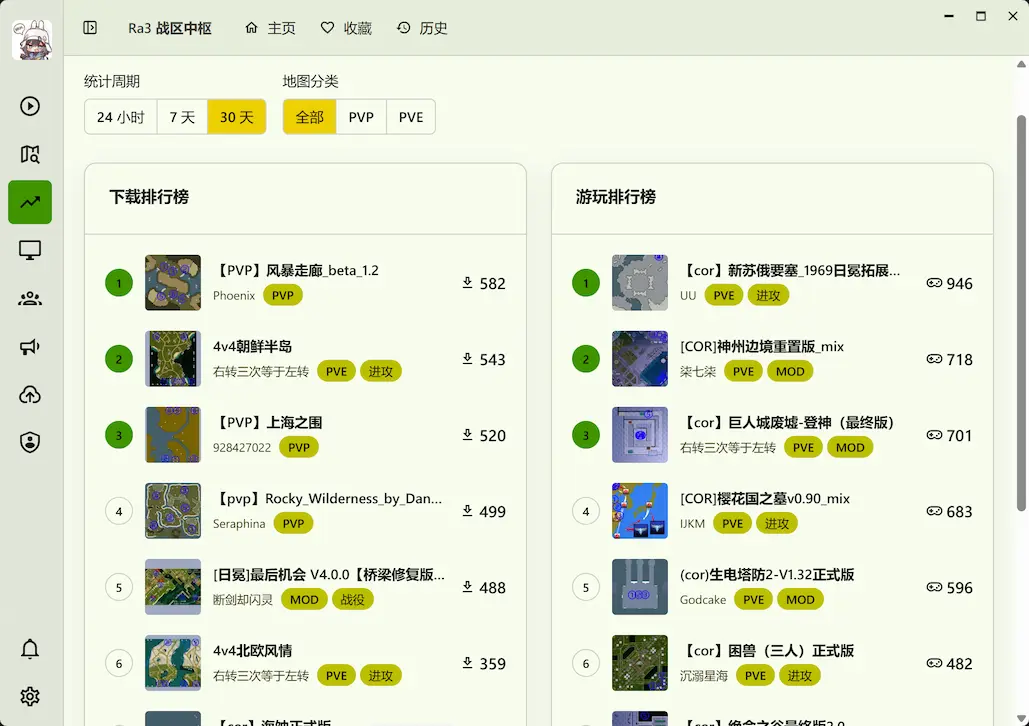Open map [日冕]最后机会 V4.0.0
Screen dimensions: 1029x726
coord(329,575)
